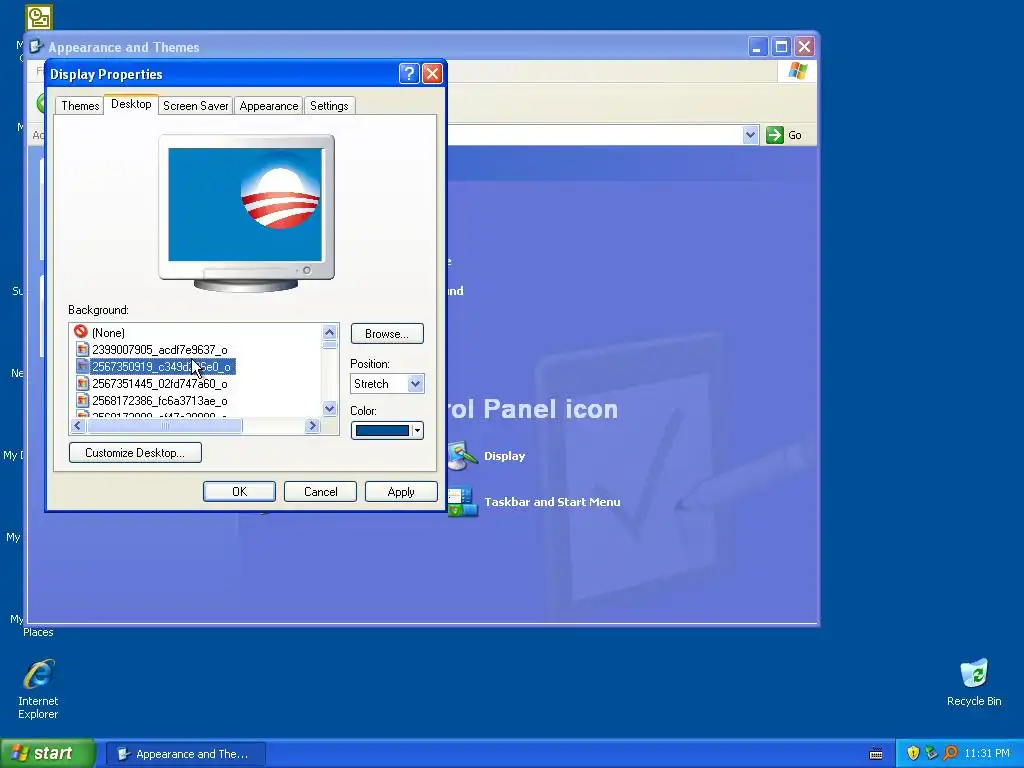
Task: Click the security shield tray icon
Action: click(913, 753)
